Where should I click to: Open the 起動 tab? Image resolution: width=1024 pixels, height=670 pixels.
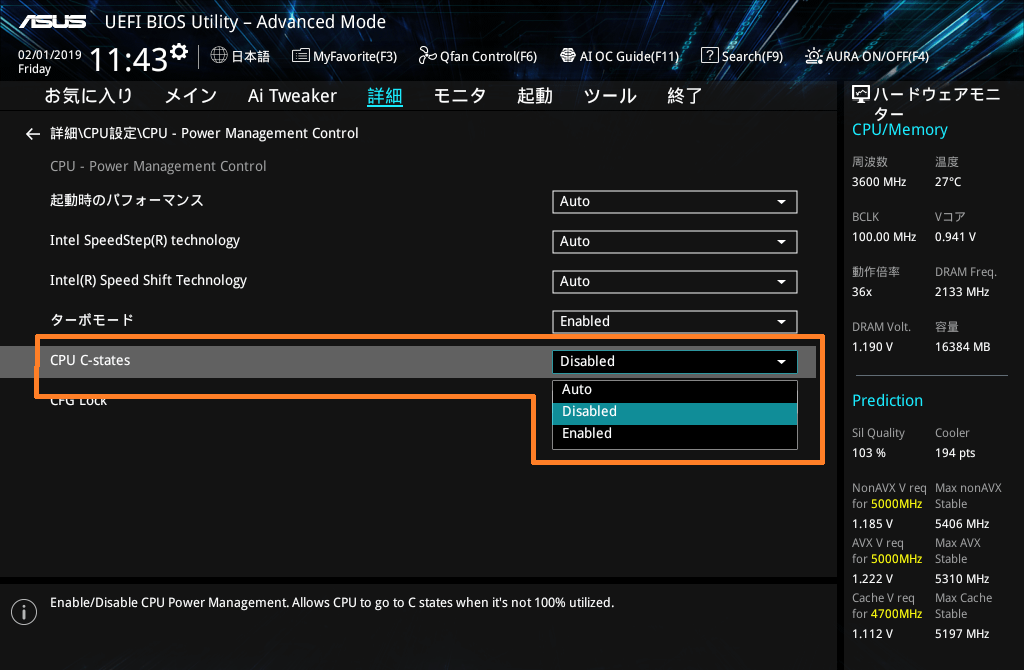535,96
